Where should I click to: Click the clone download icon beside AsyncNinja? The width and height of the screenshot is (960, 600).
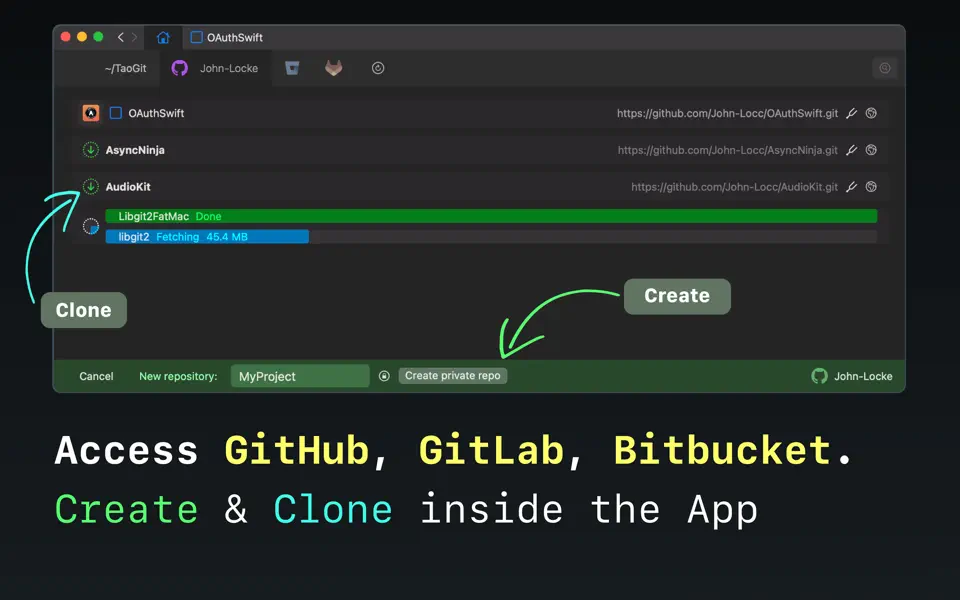90,149
